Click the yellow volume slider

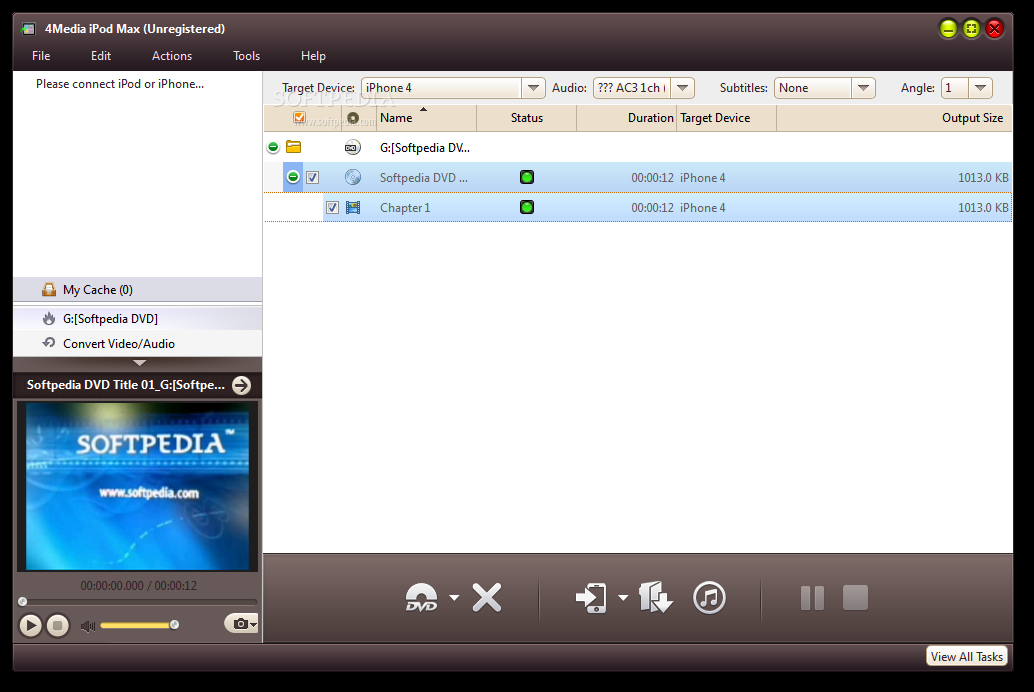click(x=135, y=625)
